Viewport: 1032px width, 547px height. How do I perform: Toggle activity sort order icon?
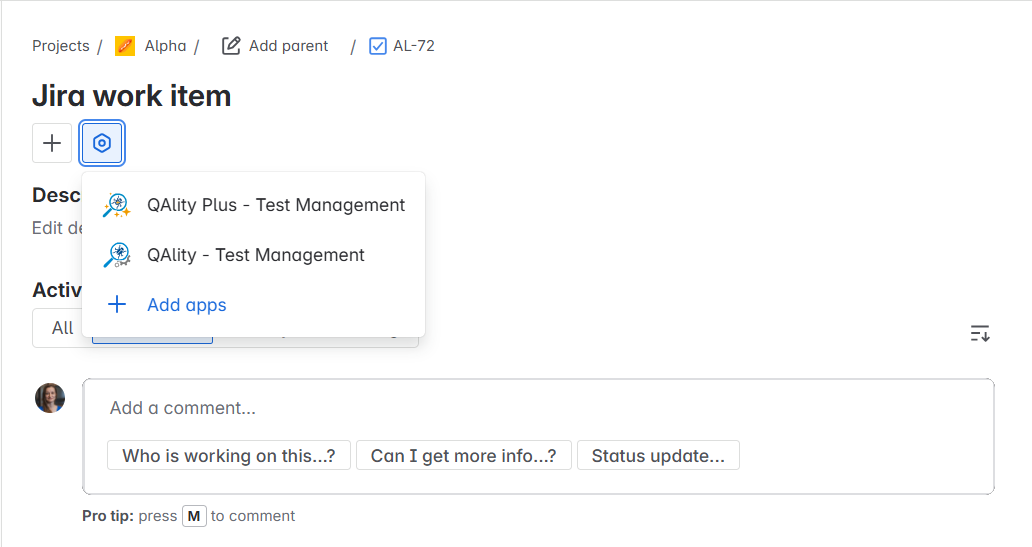click(980, 333)
